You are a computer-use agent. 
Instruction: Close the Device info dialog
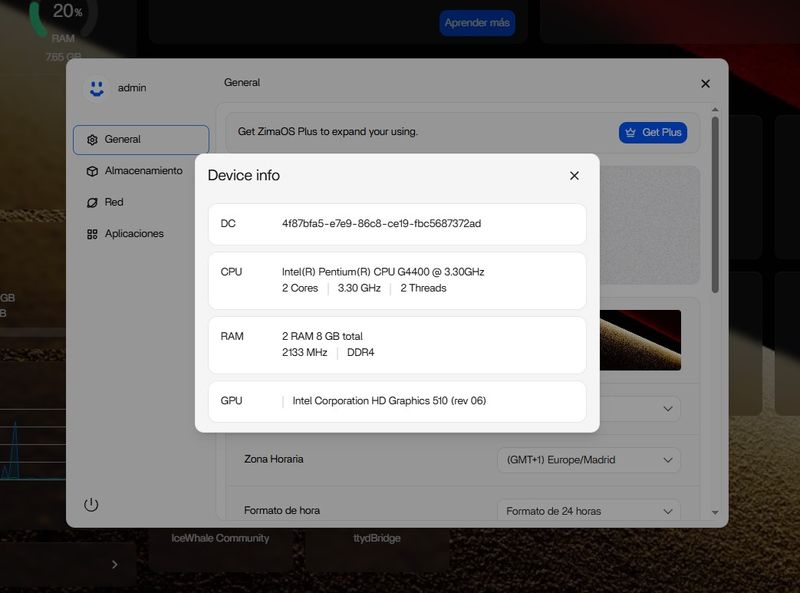(x=574, y=176)
